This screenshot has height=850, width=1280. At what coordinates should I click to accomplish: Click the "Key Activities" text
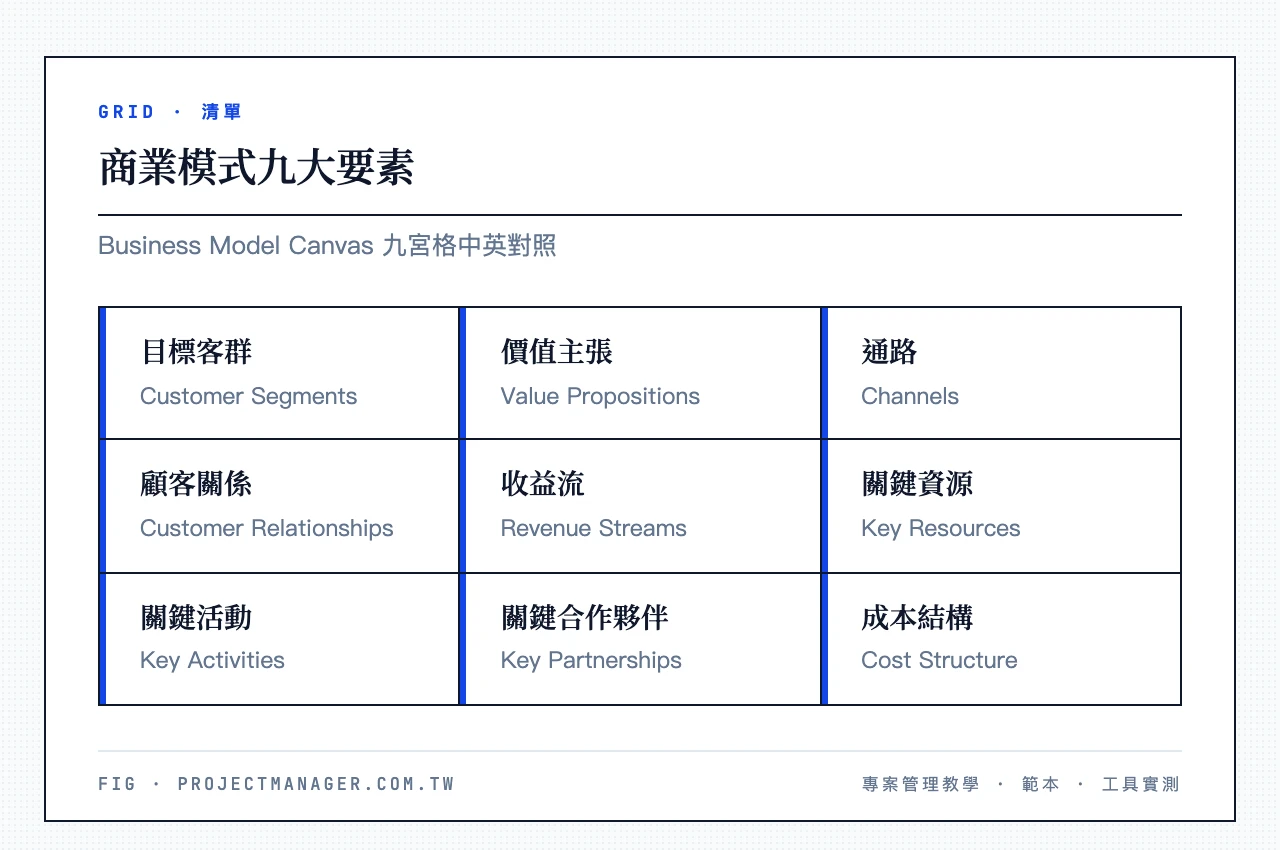tap(212, 660)
